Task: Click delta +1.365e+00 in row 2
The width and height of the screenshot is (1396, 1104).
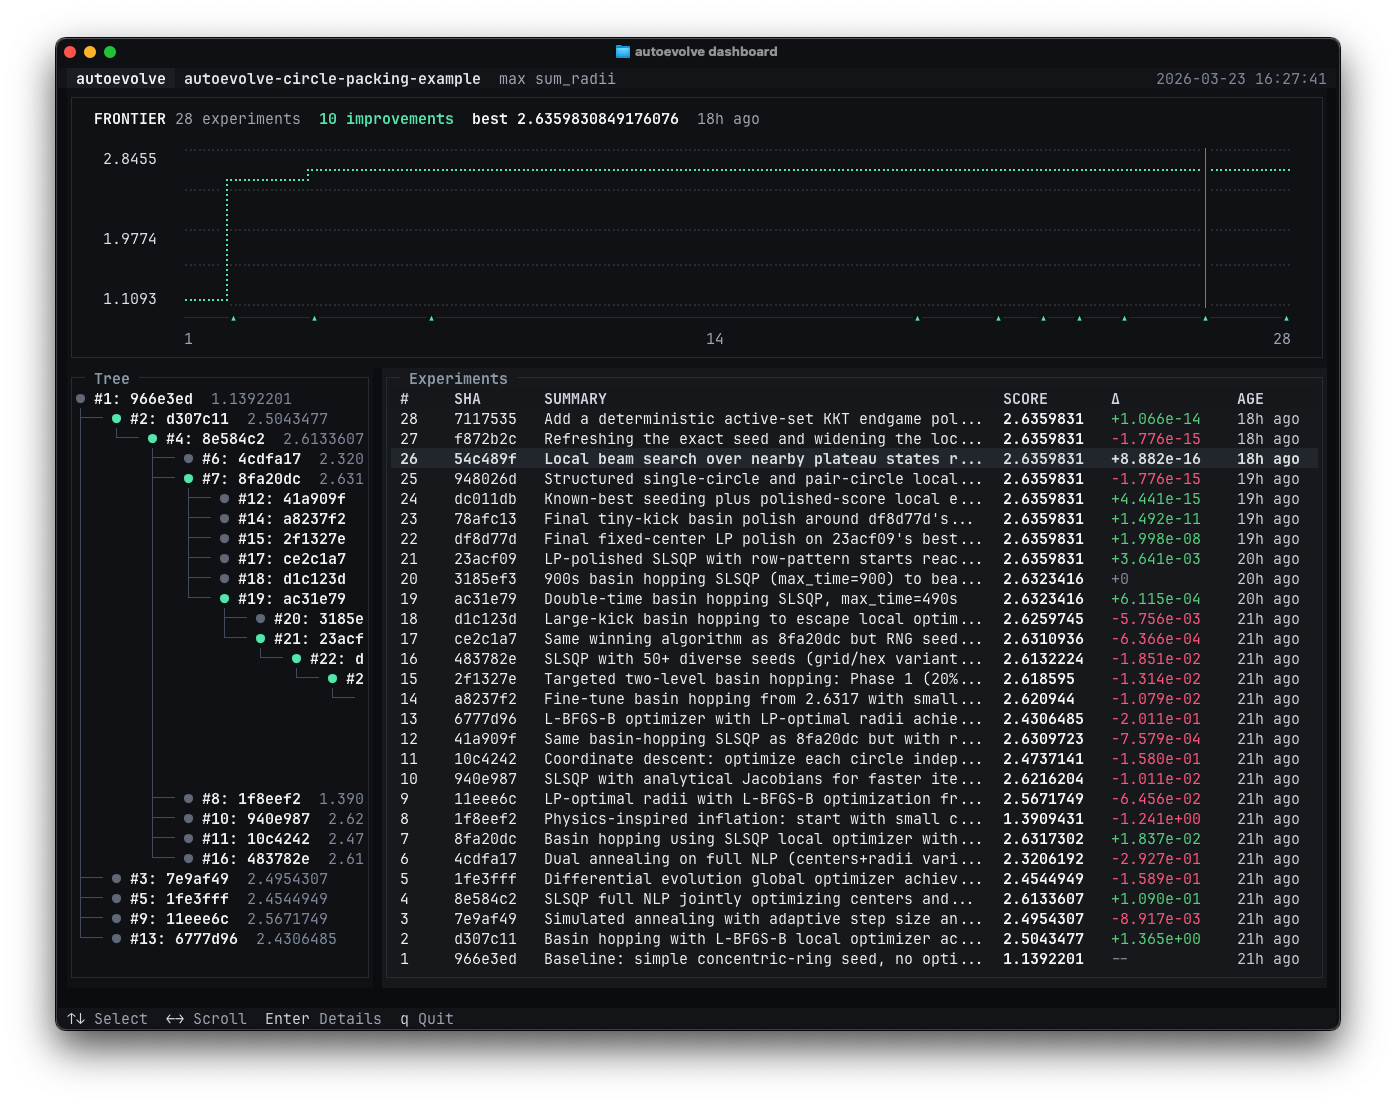Action: coord(1156,939)
